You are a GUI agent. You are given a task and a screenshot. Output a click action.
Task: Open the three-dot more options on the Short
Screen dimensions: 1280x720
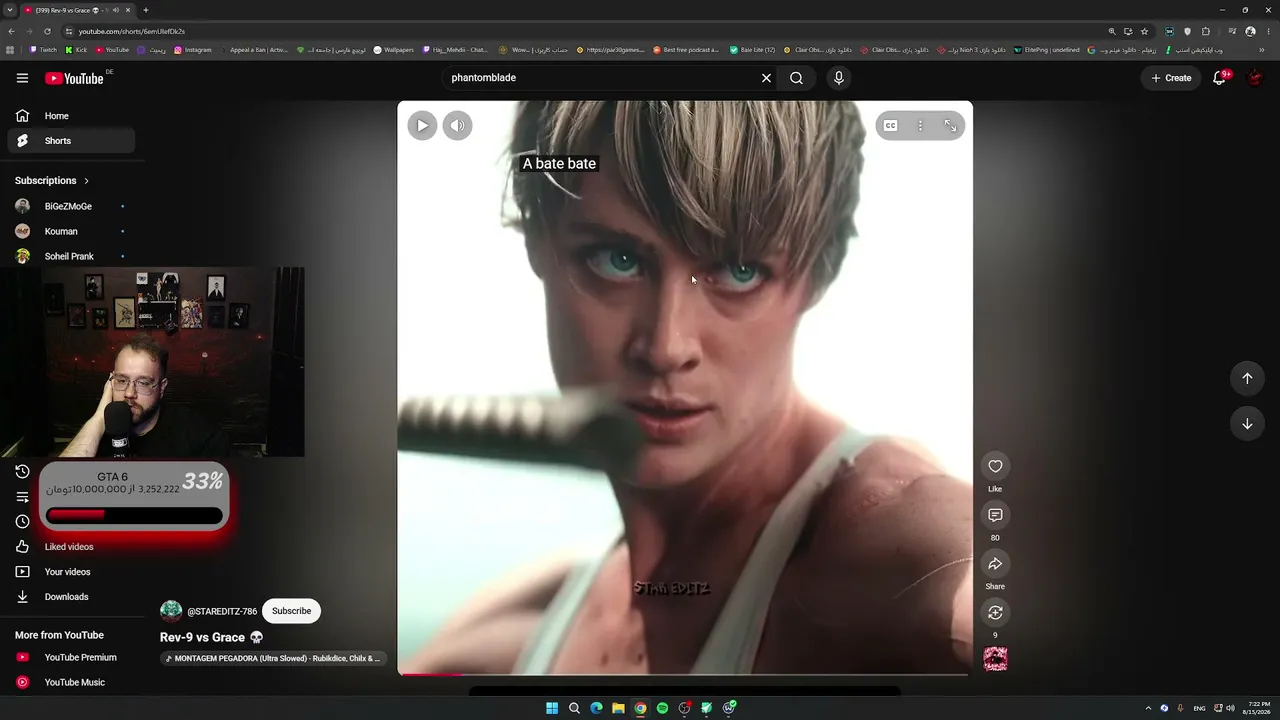click(920, 125)
